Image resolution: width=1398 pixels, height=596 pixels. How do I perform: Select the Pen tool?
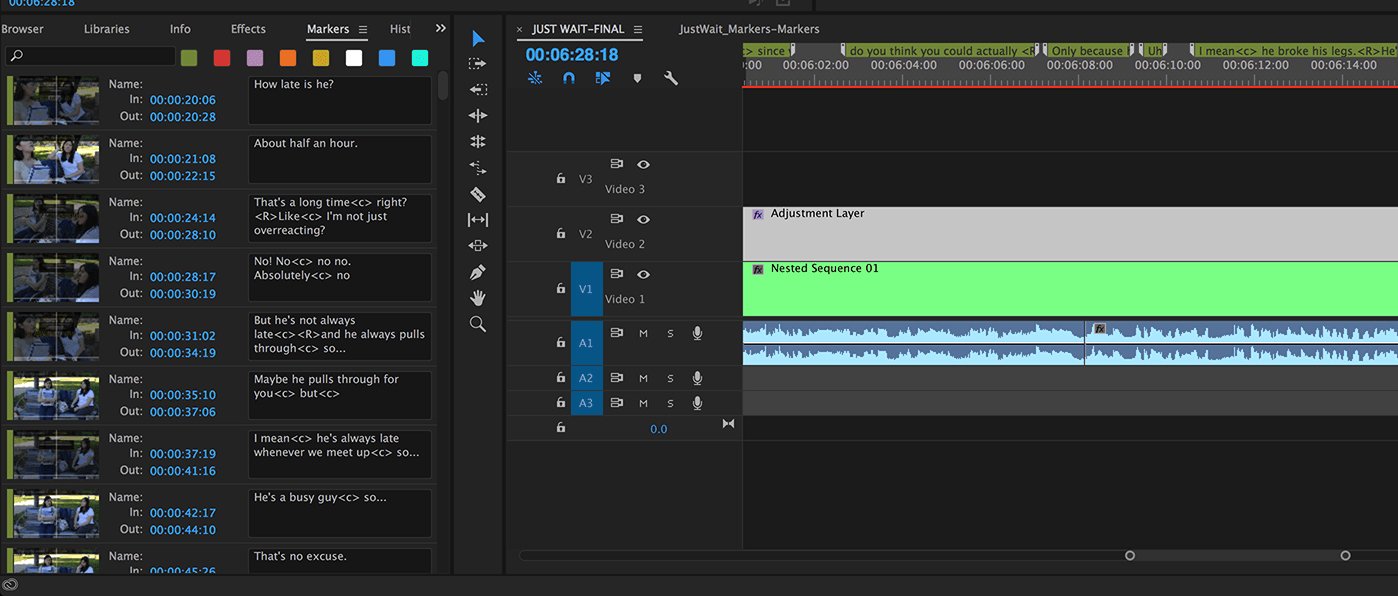478,272
